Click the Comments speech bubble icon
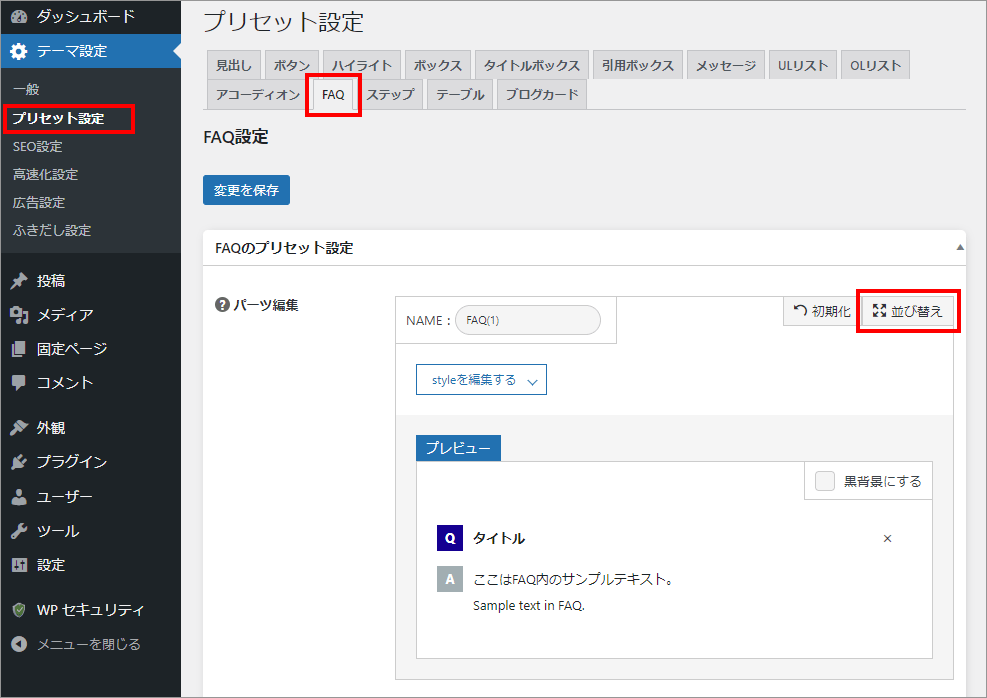The width and height of the screenshot is (987, 698). [19, 382]
